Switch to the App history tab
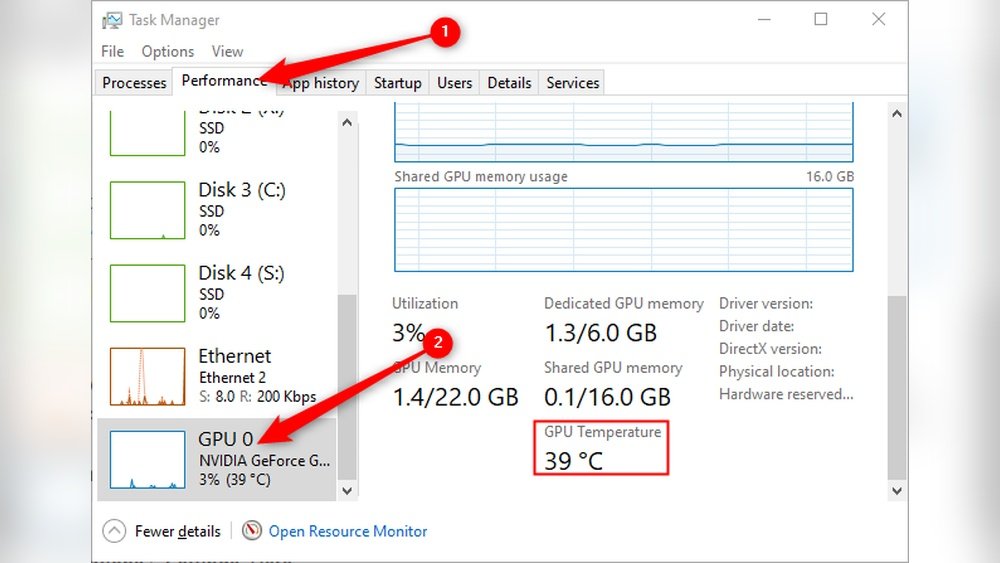Viewport: 1000px width, 563px height. (x=322, y=83)
